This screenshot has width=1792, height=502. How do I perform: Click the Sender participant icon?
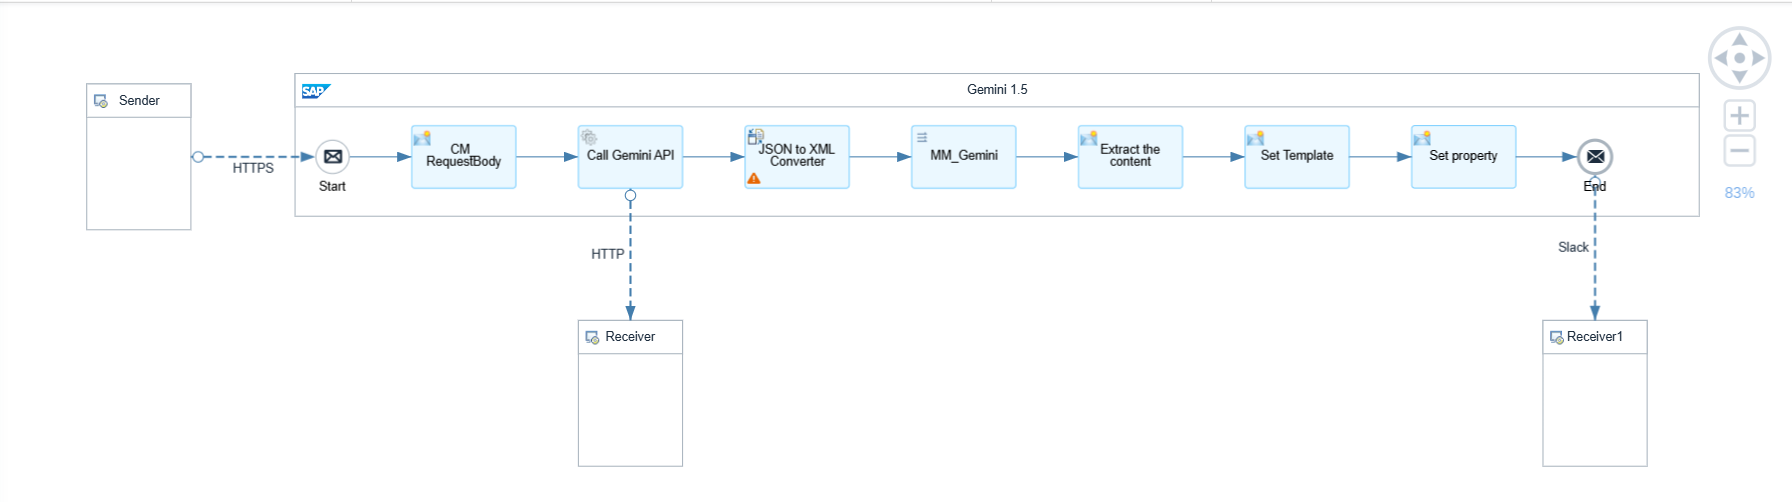pyautogui.click(x=101, y=101)
